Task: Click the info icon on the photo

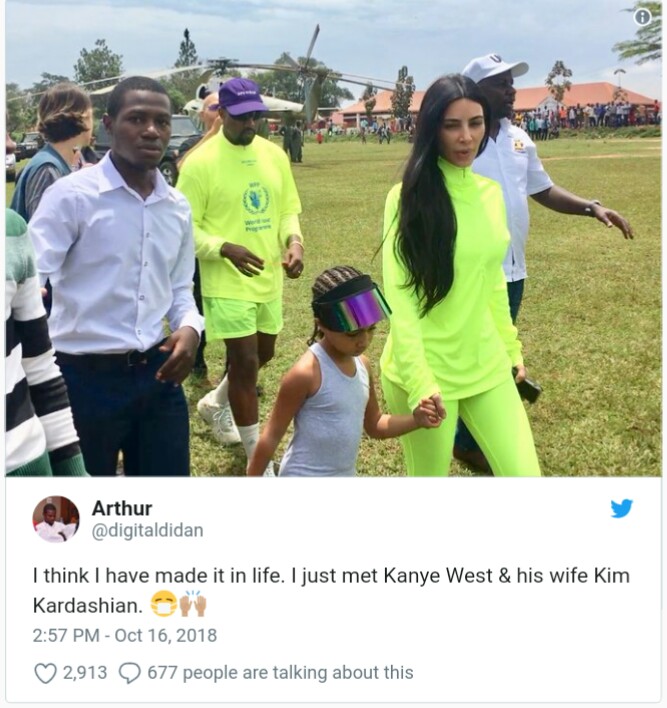Action: pos(643,17)
